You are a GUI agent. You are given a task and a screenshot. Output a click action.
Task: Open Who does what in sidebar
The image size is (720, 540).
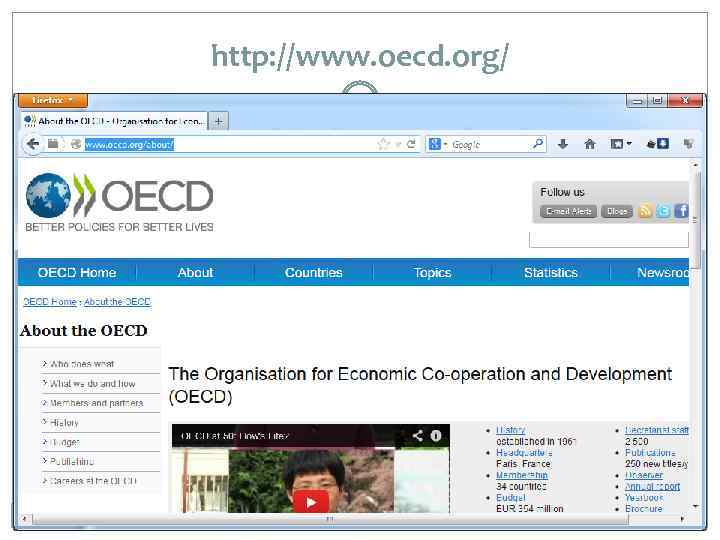coord(82,364)
